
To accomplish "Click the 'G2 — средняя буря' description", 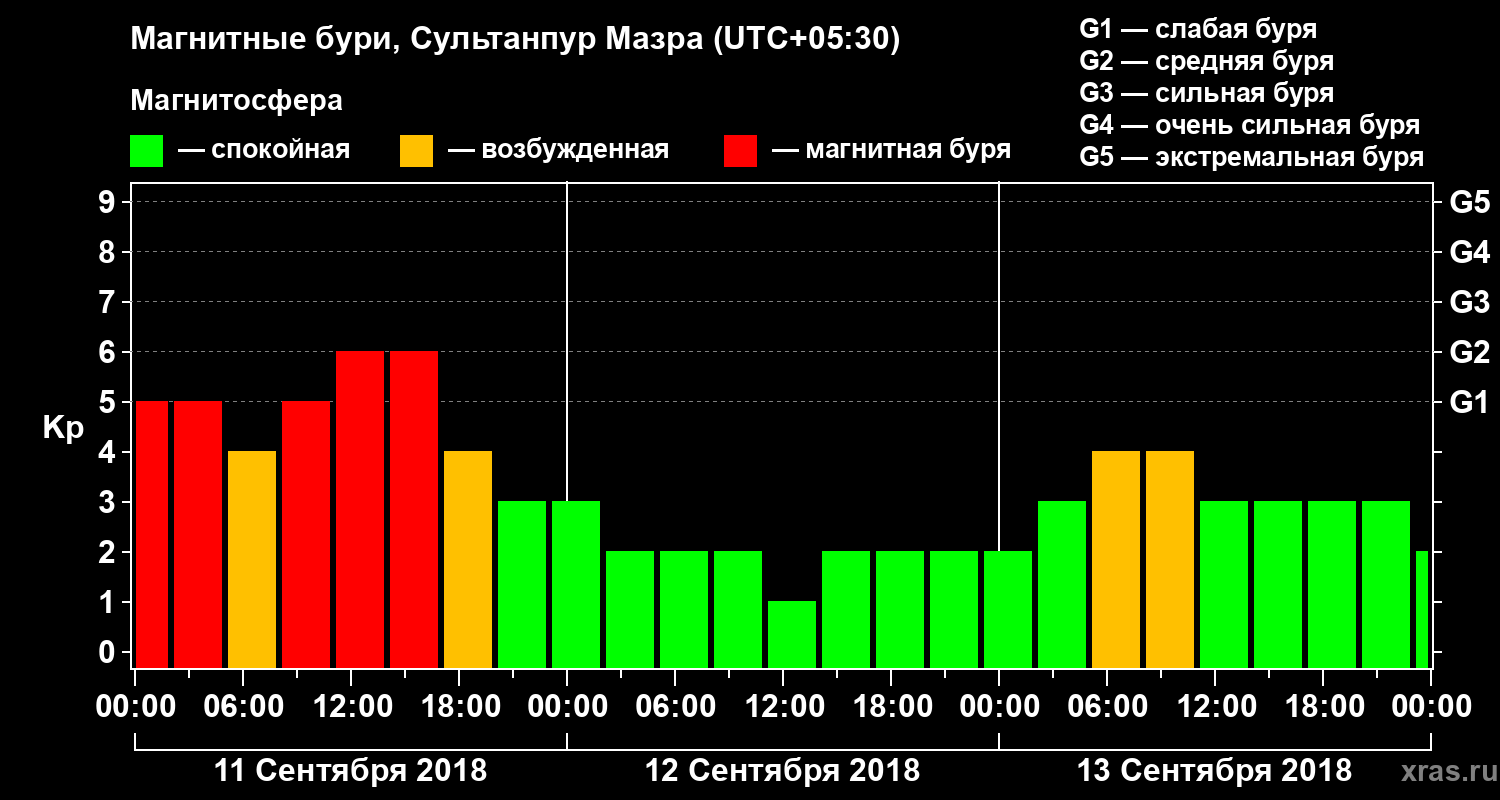I will point(1207,61).
